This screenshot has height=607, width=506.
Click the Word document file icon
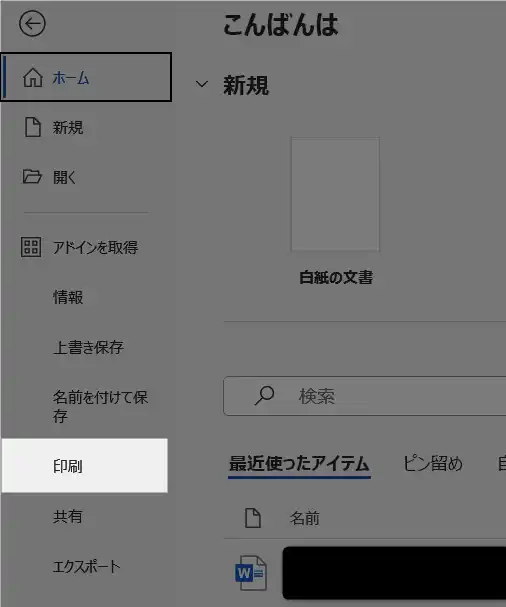(251, 573)
